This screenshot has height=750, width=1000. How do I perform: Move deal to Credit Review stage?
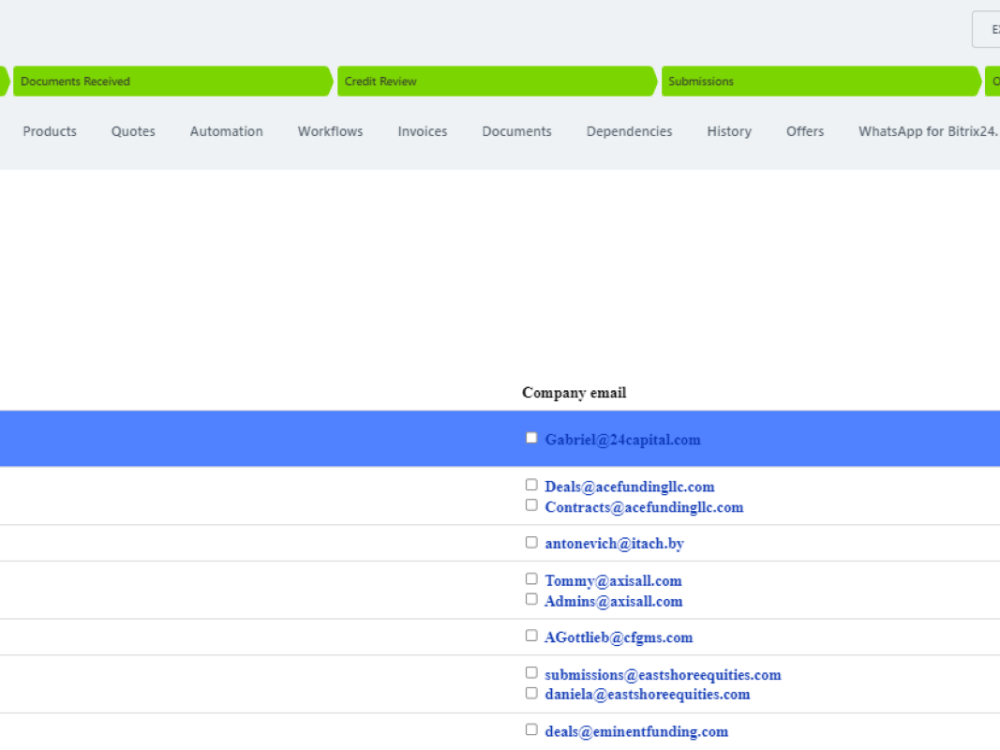(495, 81)
